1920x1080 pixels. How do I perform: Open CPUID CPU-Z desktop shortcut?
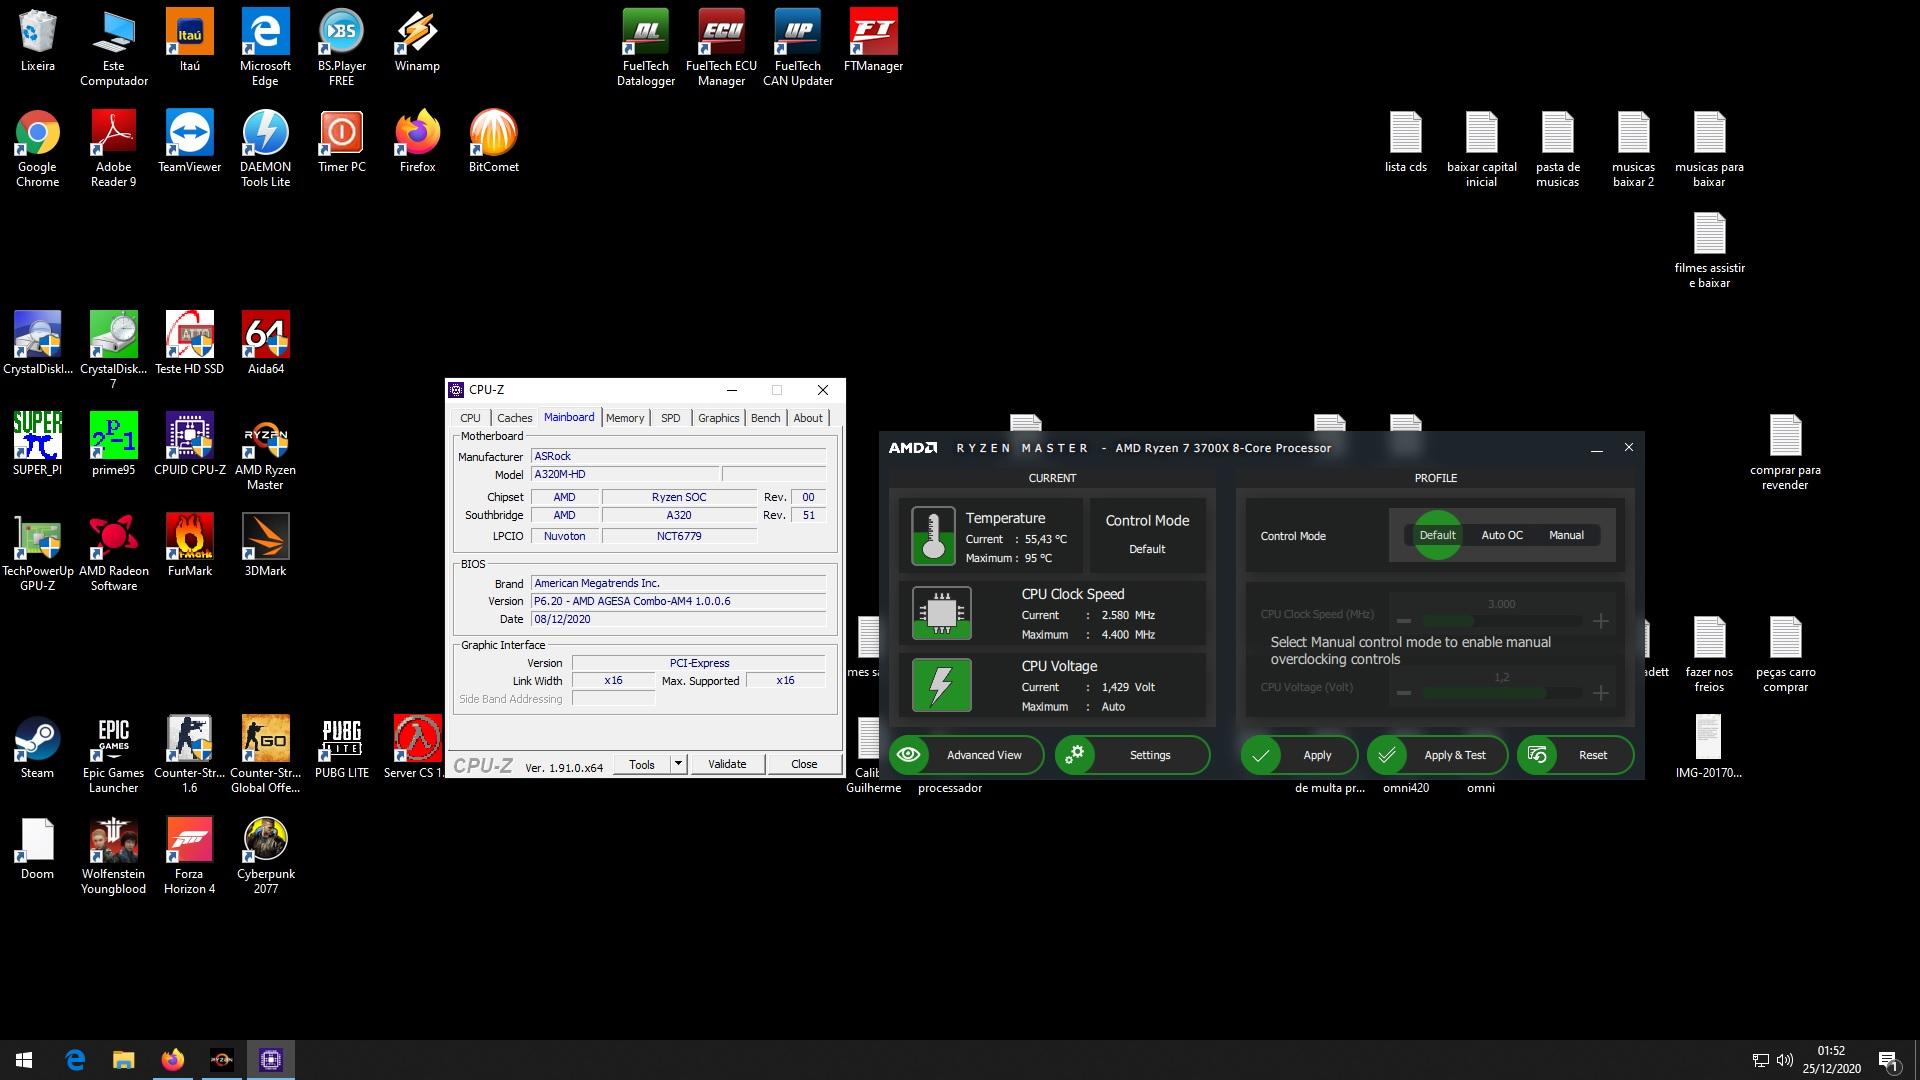point(189,444)
